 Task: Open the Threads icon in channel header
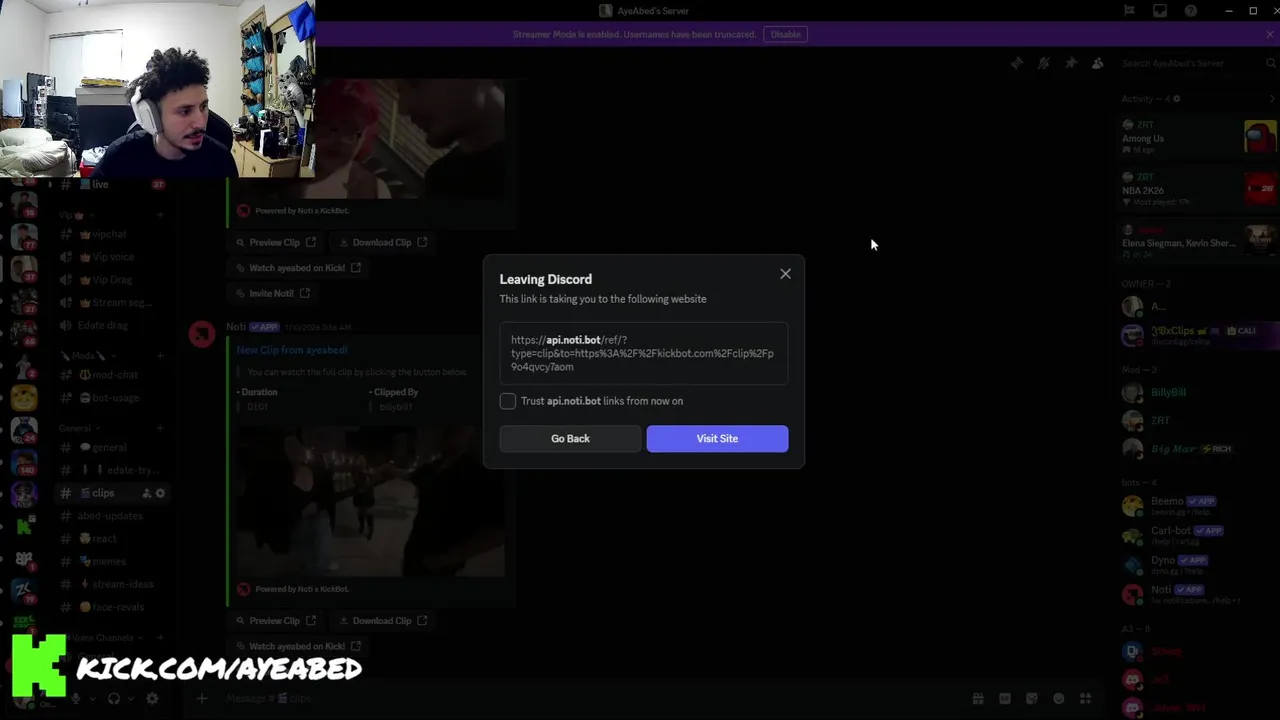point(1017,63)
